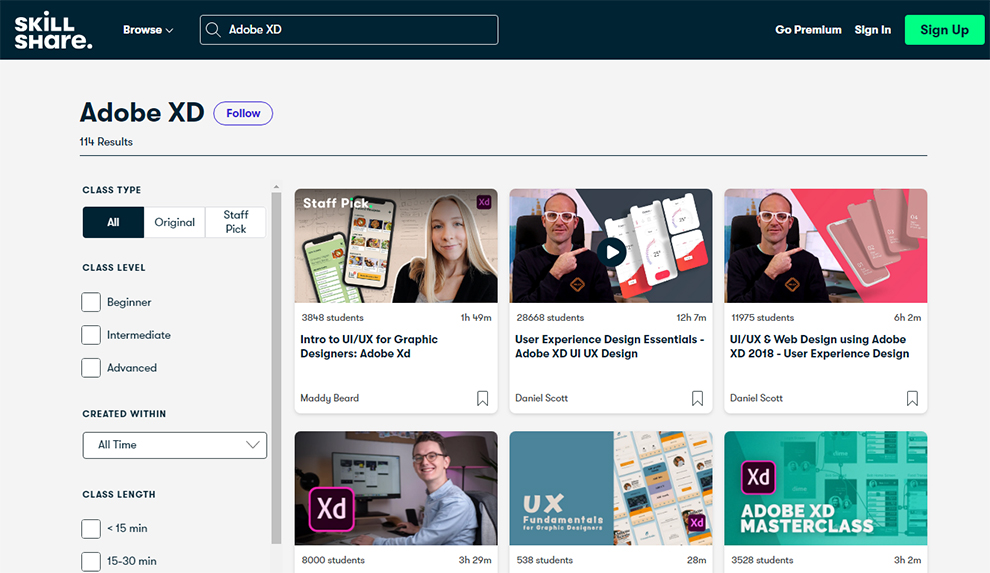
Task: Open Daniel Scott under UI/UX & Web Design
Action: pyautogui.click(x=756, y=398)
